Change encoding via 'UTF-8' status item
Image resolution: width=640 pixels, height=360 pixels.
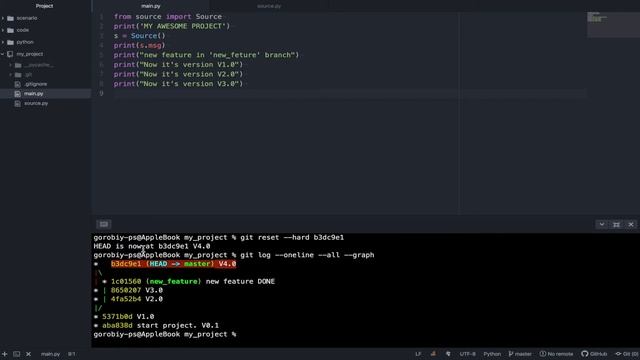[467, 354]
